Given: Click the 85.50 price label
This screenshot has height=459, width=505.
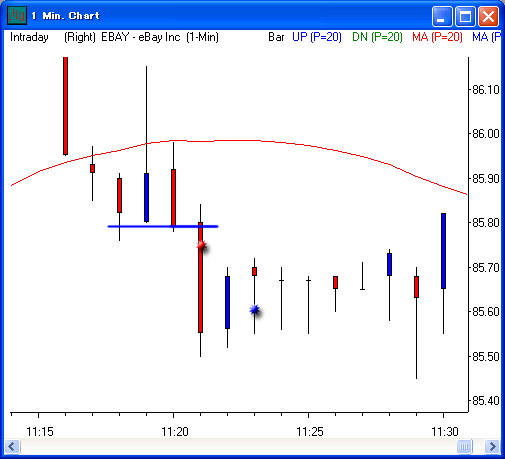Looking at the screenshot, I should click(x=486, y=356).
